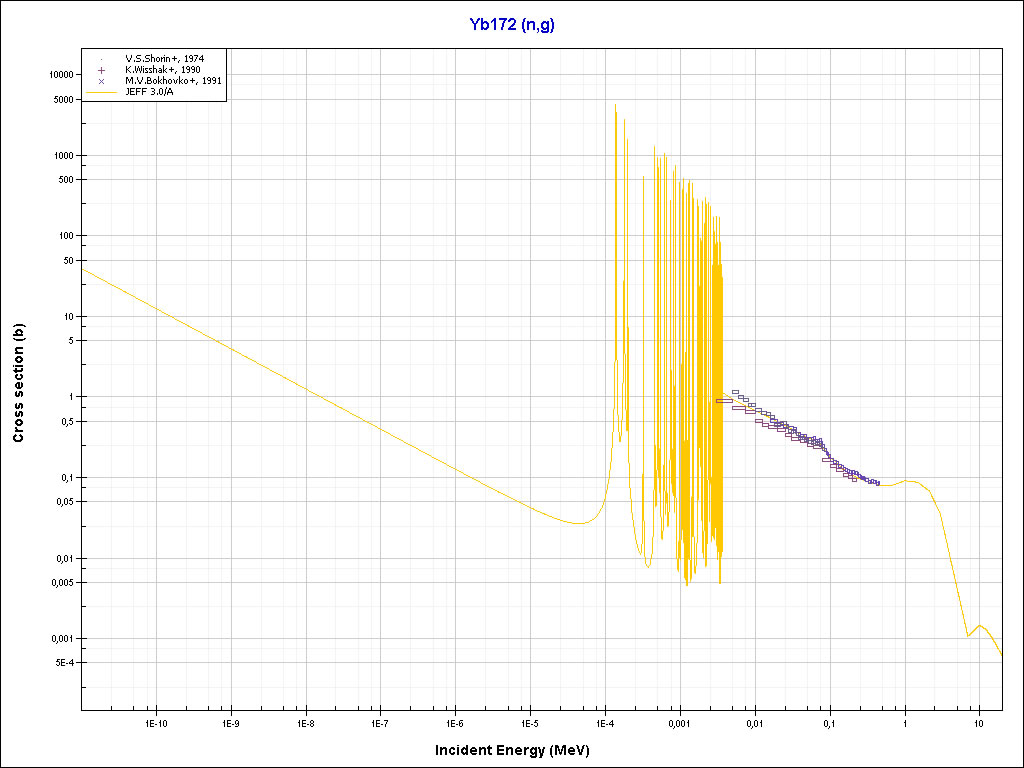Click the 10000 tick on the y-axis
Screen dimensions: 1024x768
(62, 75)
